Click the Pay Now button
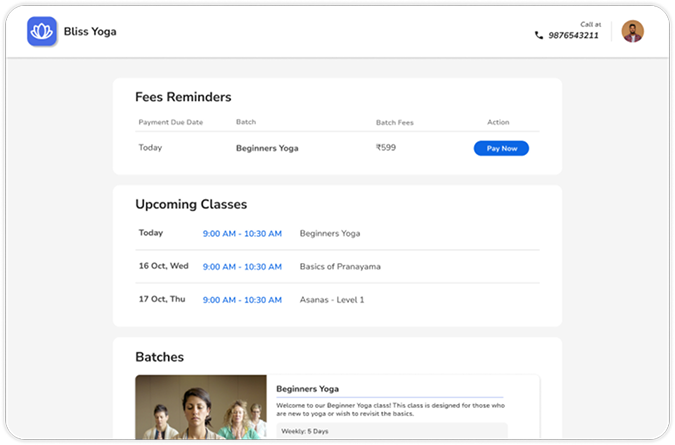The height and width of the screenshot is (445, 675). 501,148
